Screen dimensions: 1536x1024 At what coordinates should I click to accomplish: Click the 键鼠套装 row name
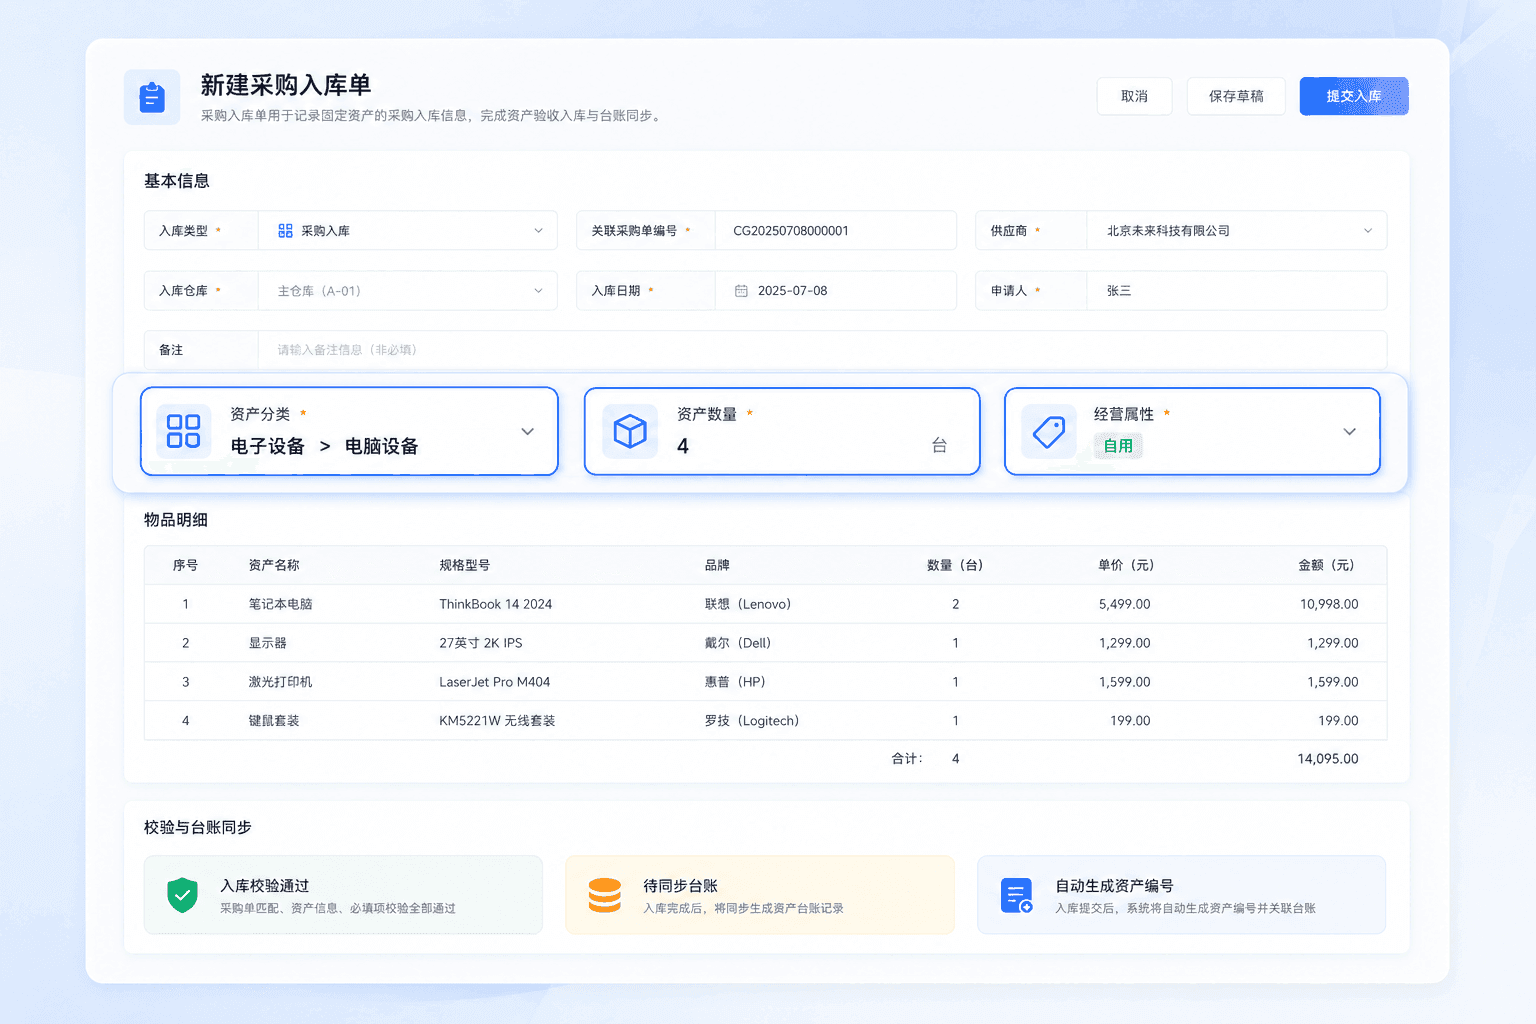[x=274, y=721]
